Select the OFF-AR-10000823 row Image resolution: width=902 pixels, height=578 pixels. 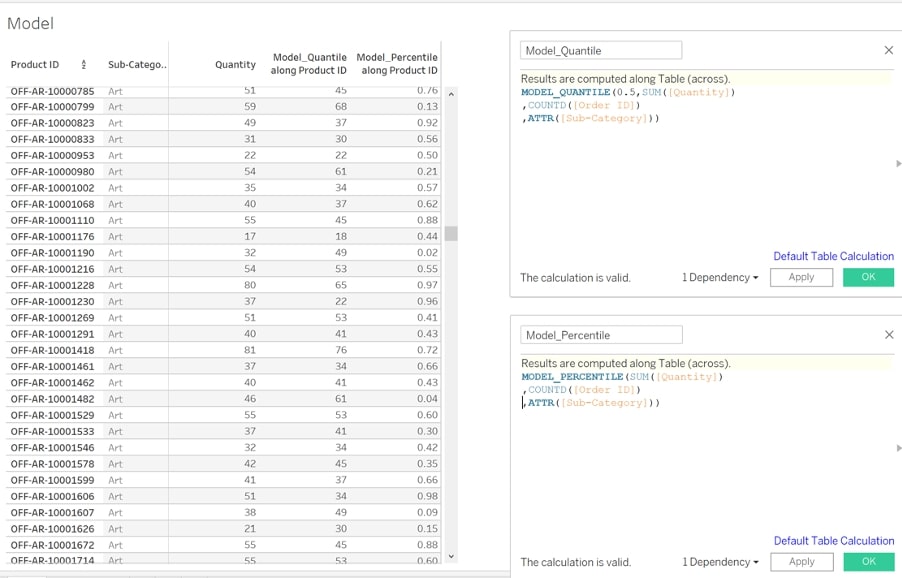[223, 123]
